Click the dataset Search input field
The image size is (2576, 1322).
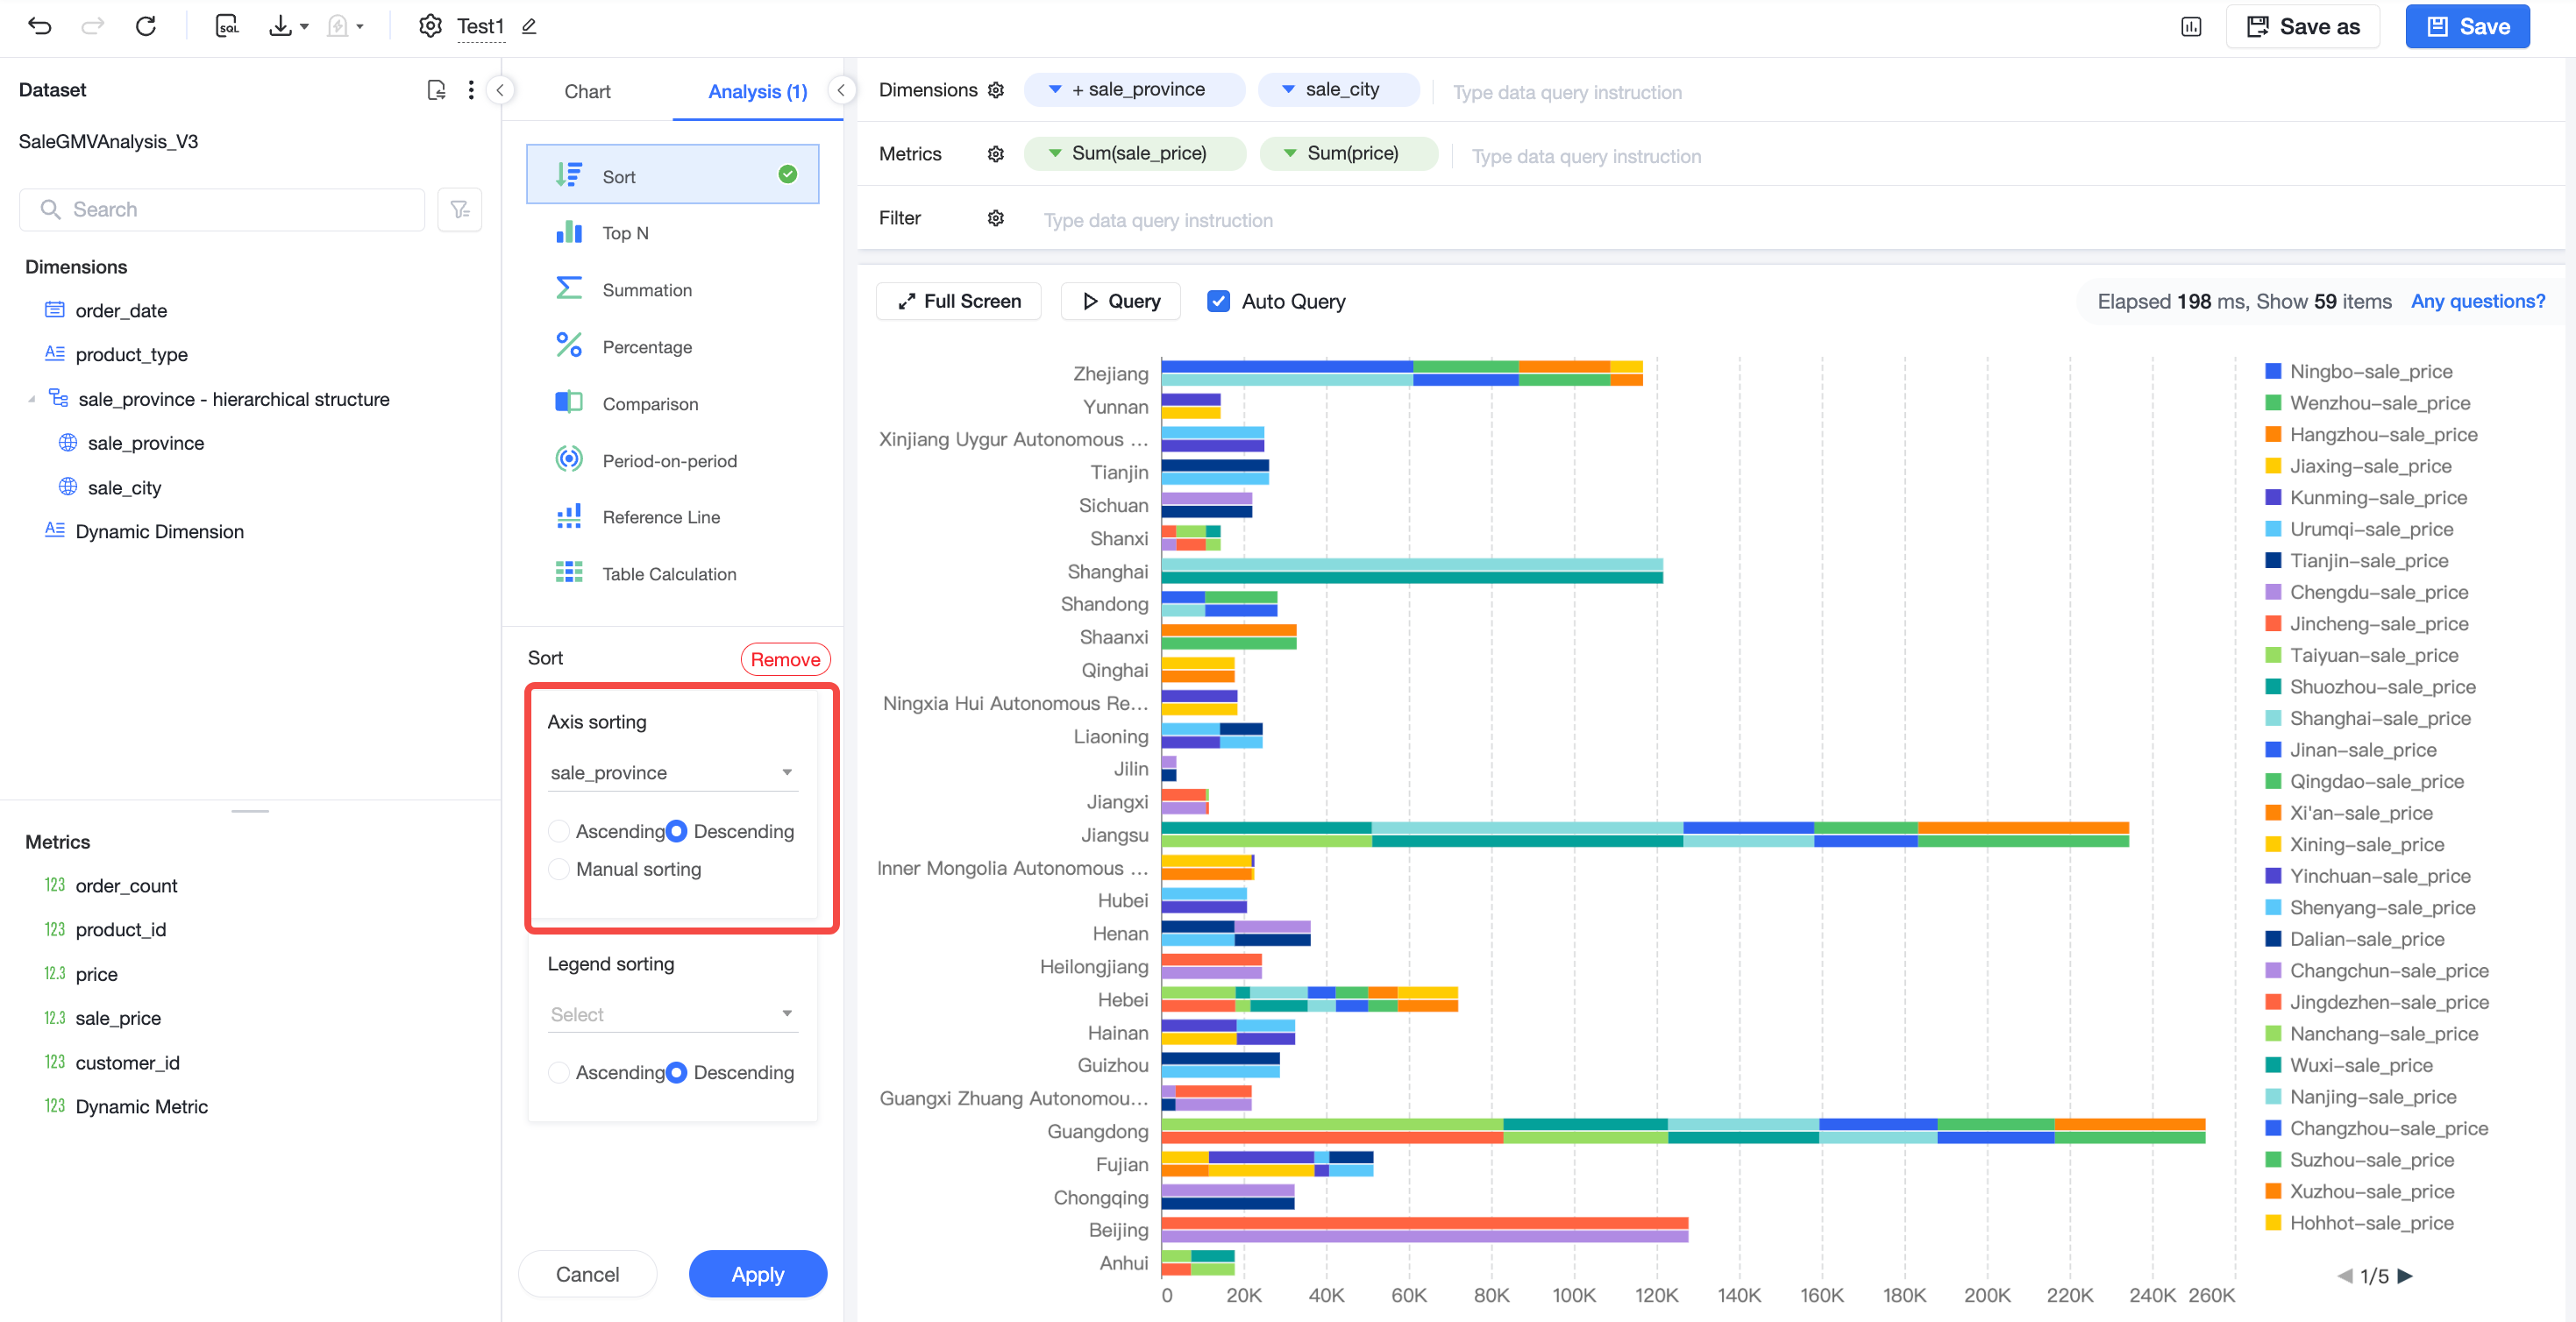pyautogui.click(x=222, y=210)
